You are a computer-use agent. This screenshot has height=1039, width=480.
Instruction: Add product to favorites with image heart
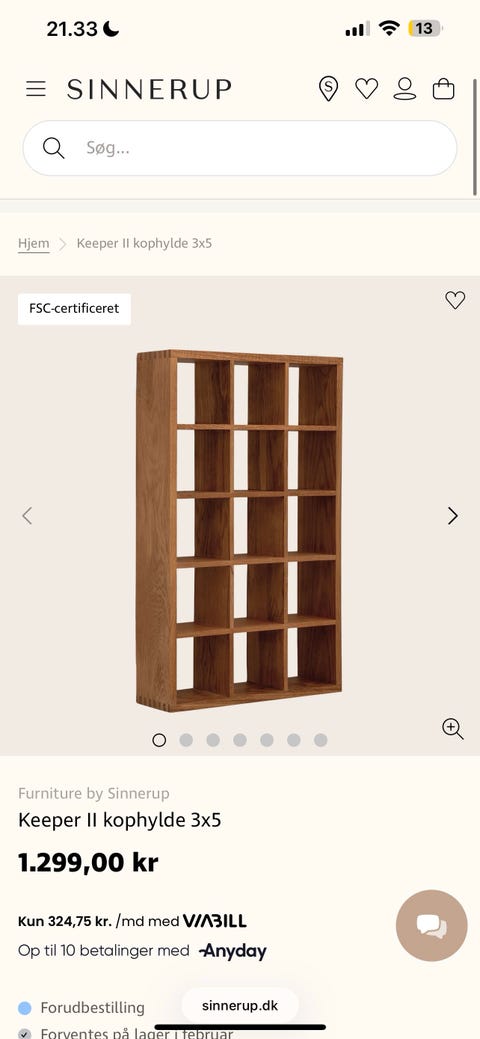point(455,300)
